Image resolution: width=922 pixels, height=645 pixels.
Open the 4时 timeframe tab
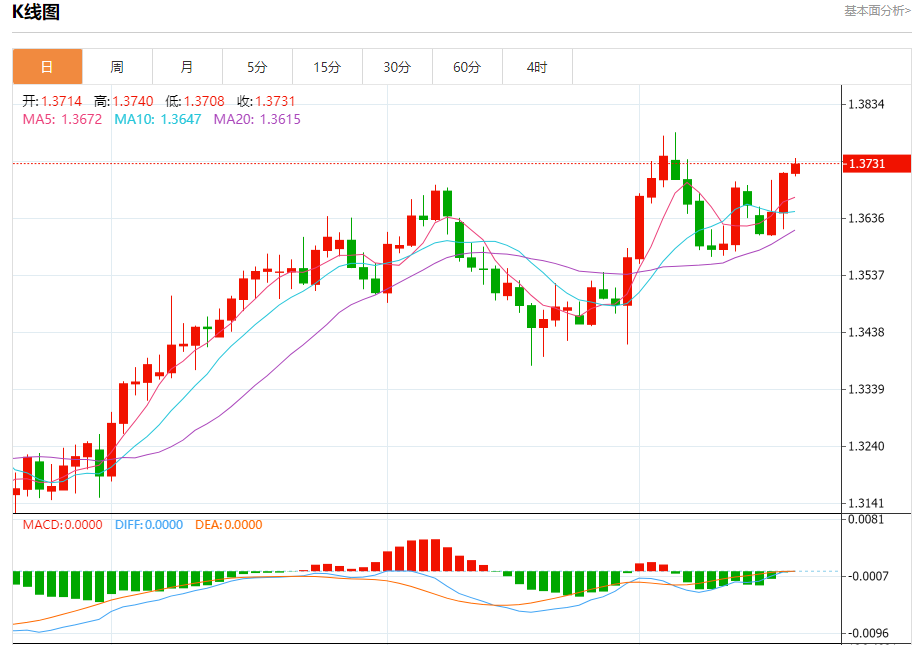pyautogui.click(x=537, y=67)
